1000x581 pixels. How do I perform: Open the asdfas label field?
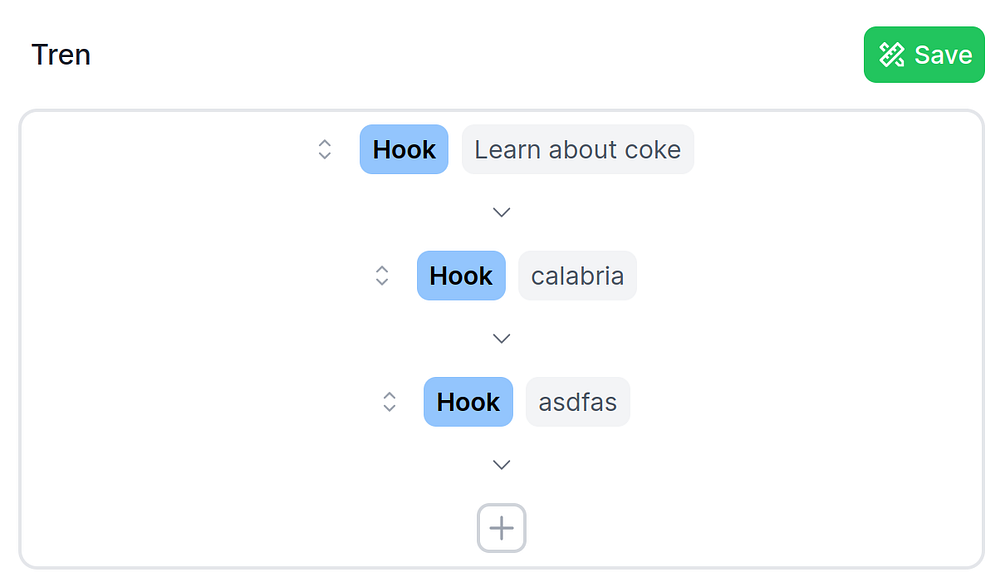pos(577,402)
